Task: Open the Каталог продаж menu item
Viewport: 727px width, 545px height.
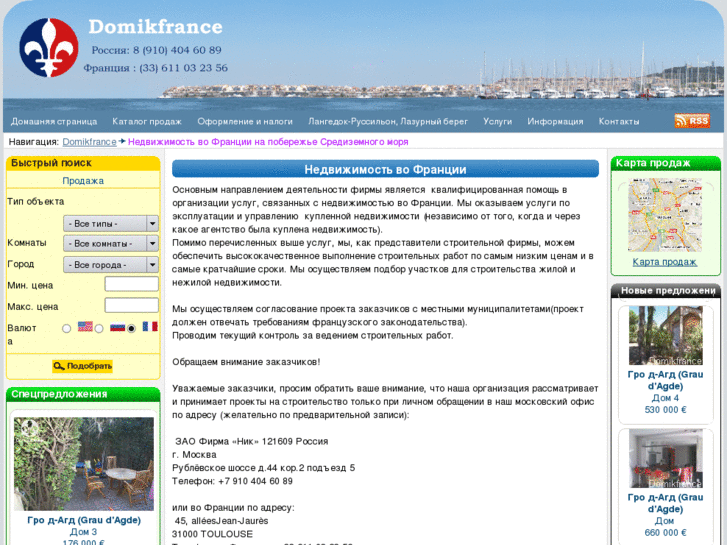Action: 147,122
